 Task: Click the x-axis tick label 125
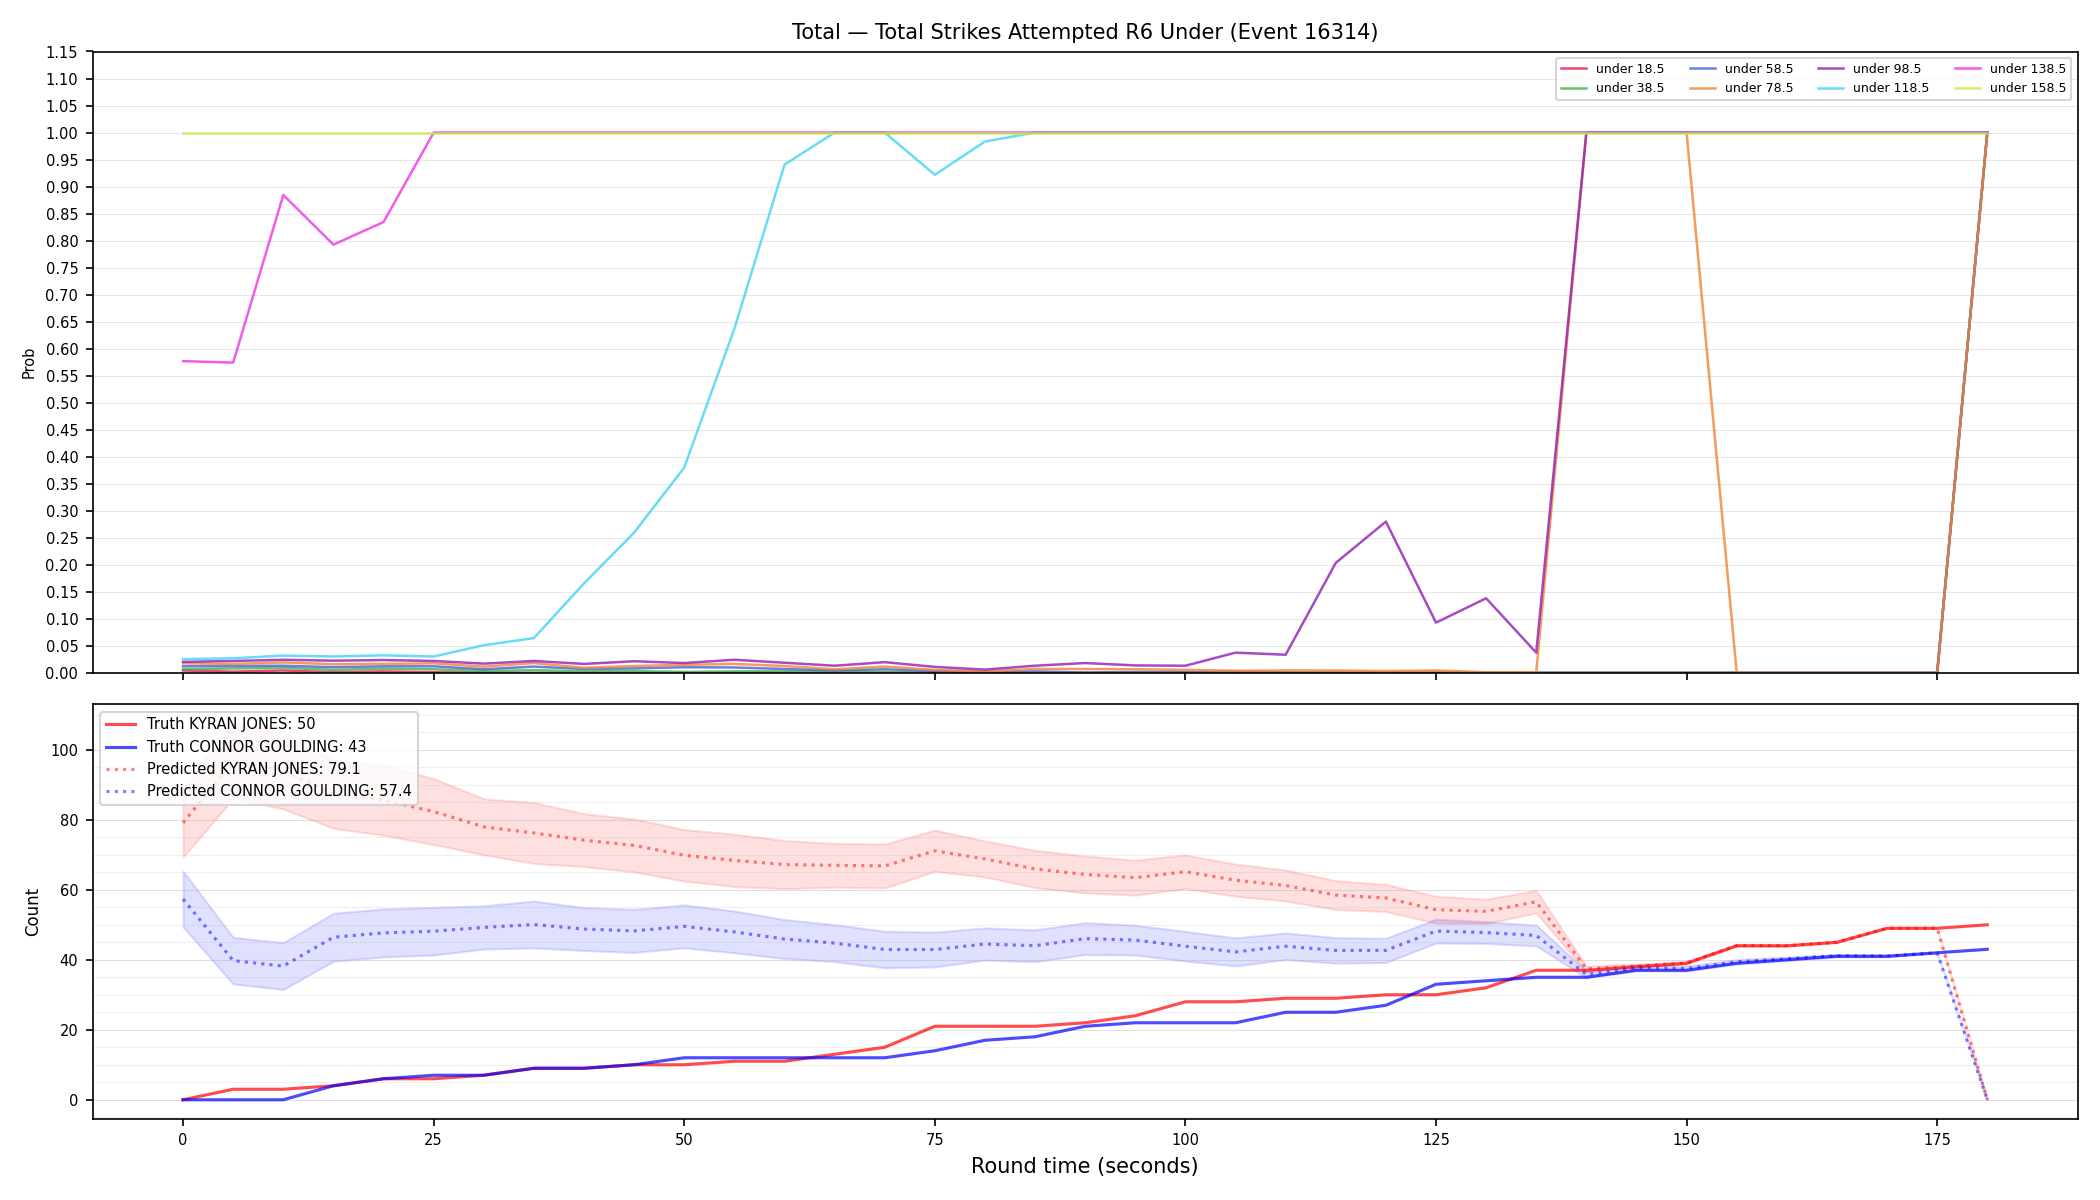click(1436, 1139)
